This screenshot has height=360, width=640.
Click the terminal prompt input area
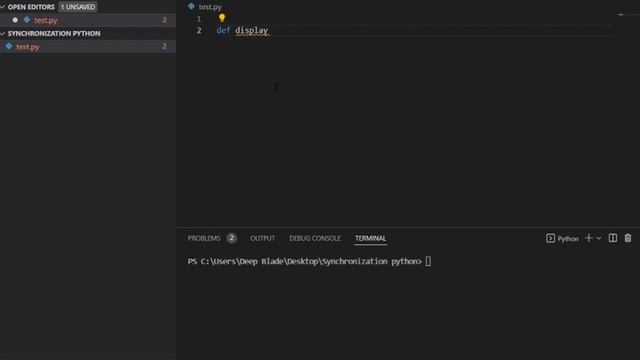(x=428, y=261)
